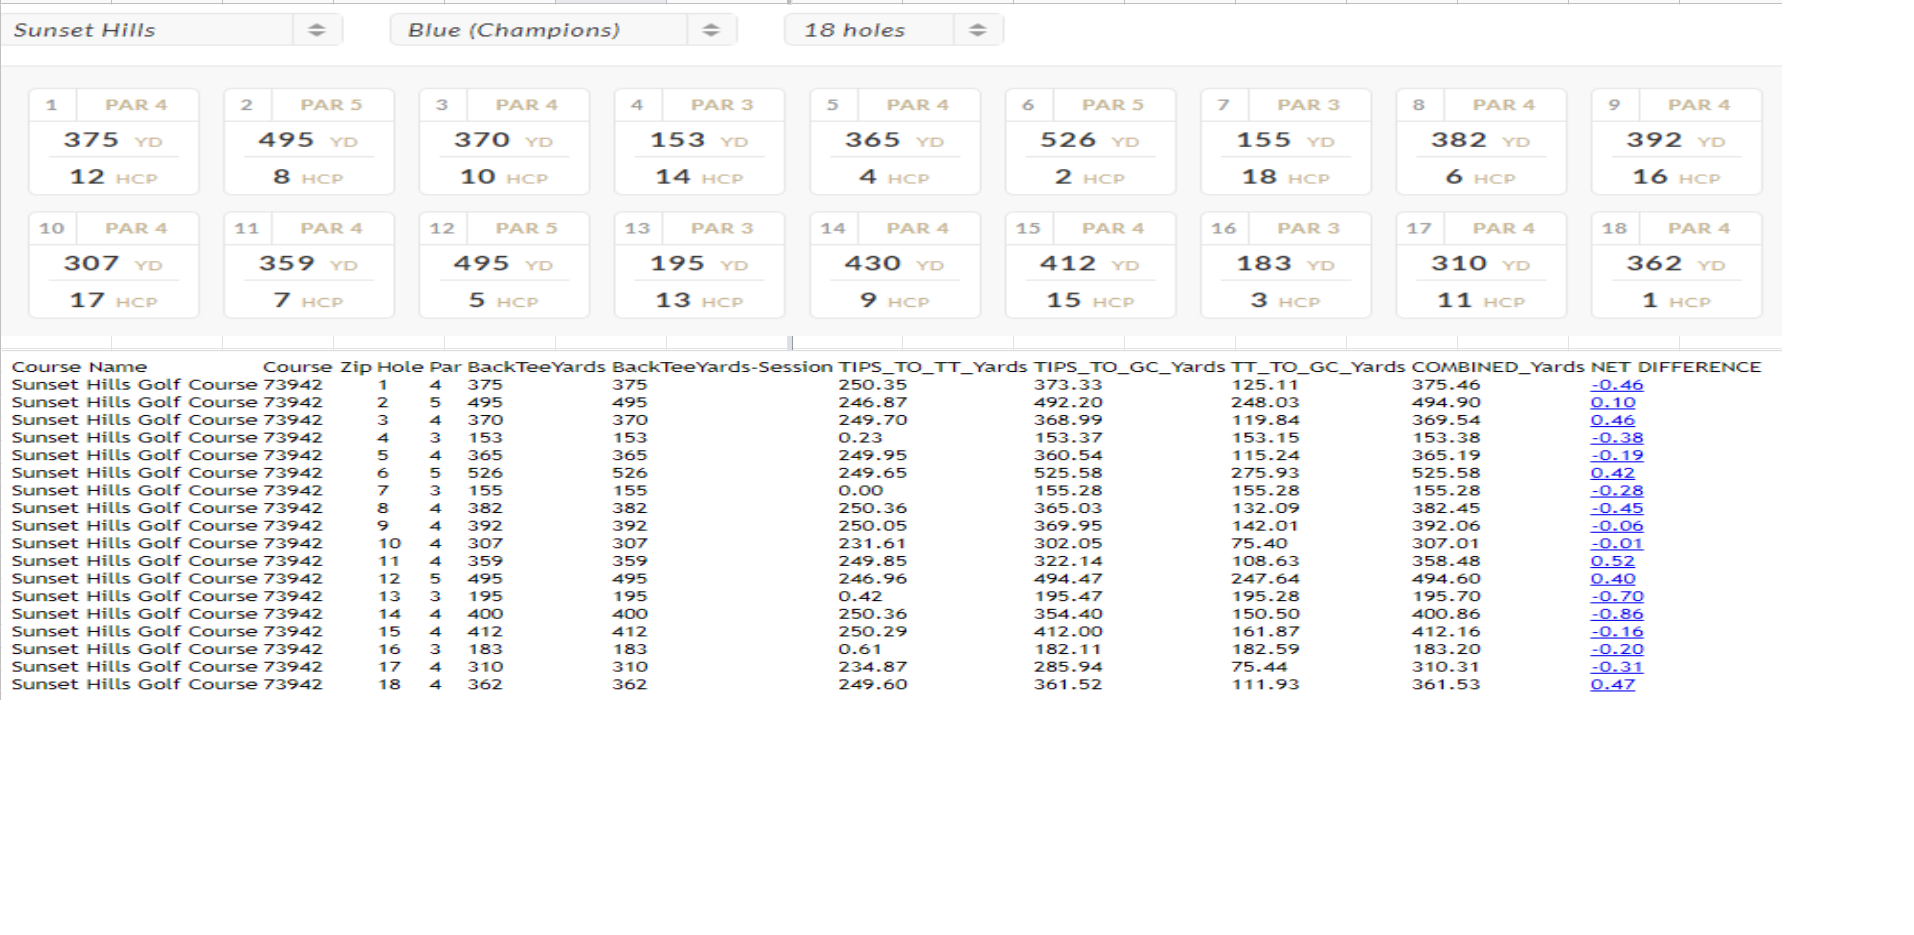1914x935 pixels.
Task: Select hole 13 card with 195 yards
Action: click(x=700, y=265)
